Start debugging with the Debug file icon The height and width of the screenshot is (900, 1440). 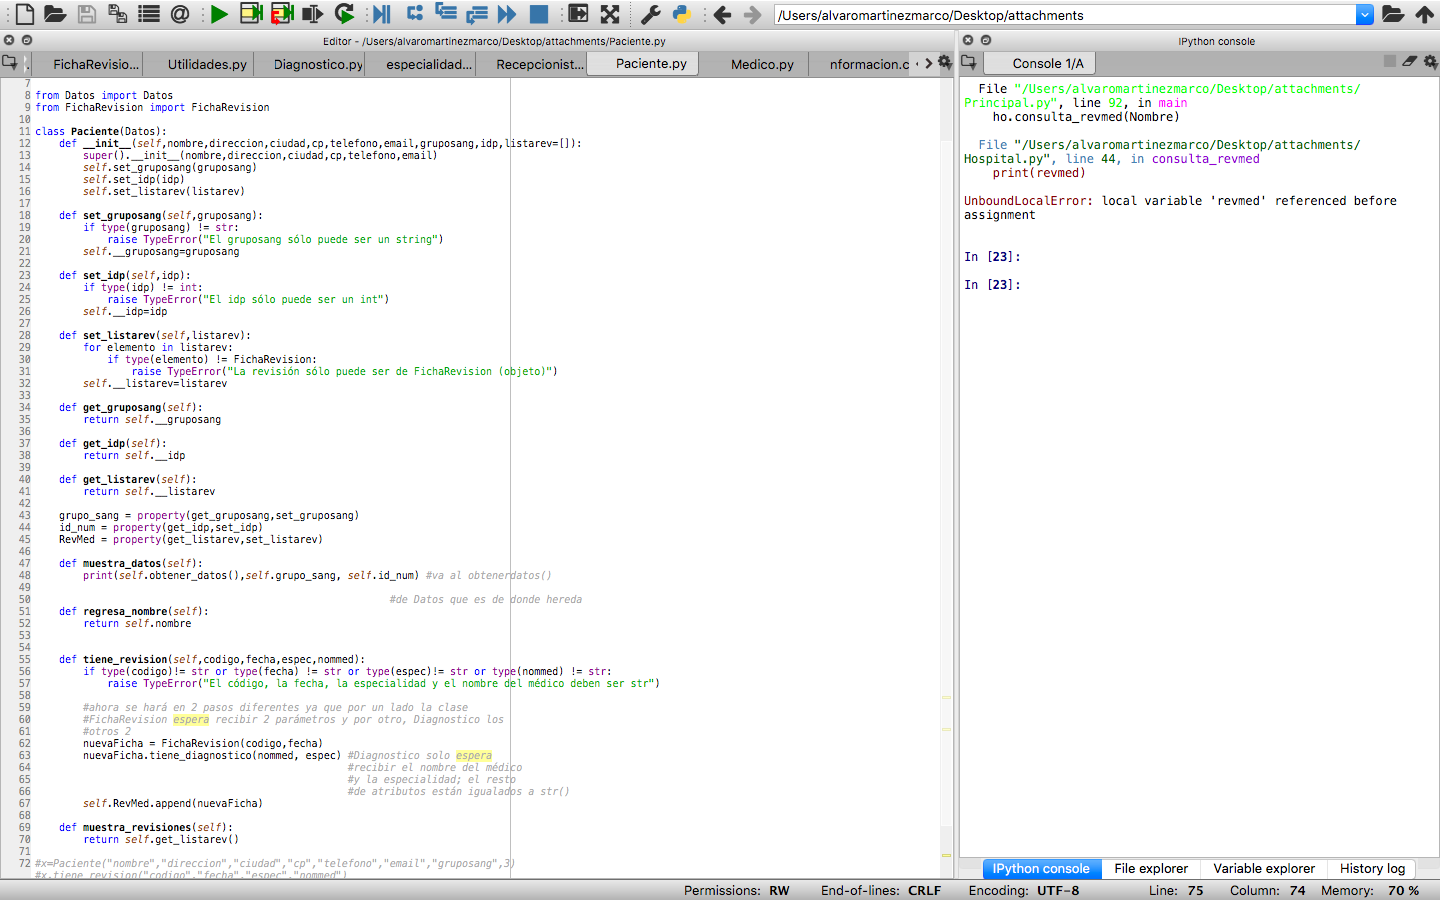coord(382,14)
